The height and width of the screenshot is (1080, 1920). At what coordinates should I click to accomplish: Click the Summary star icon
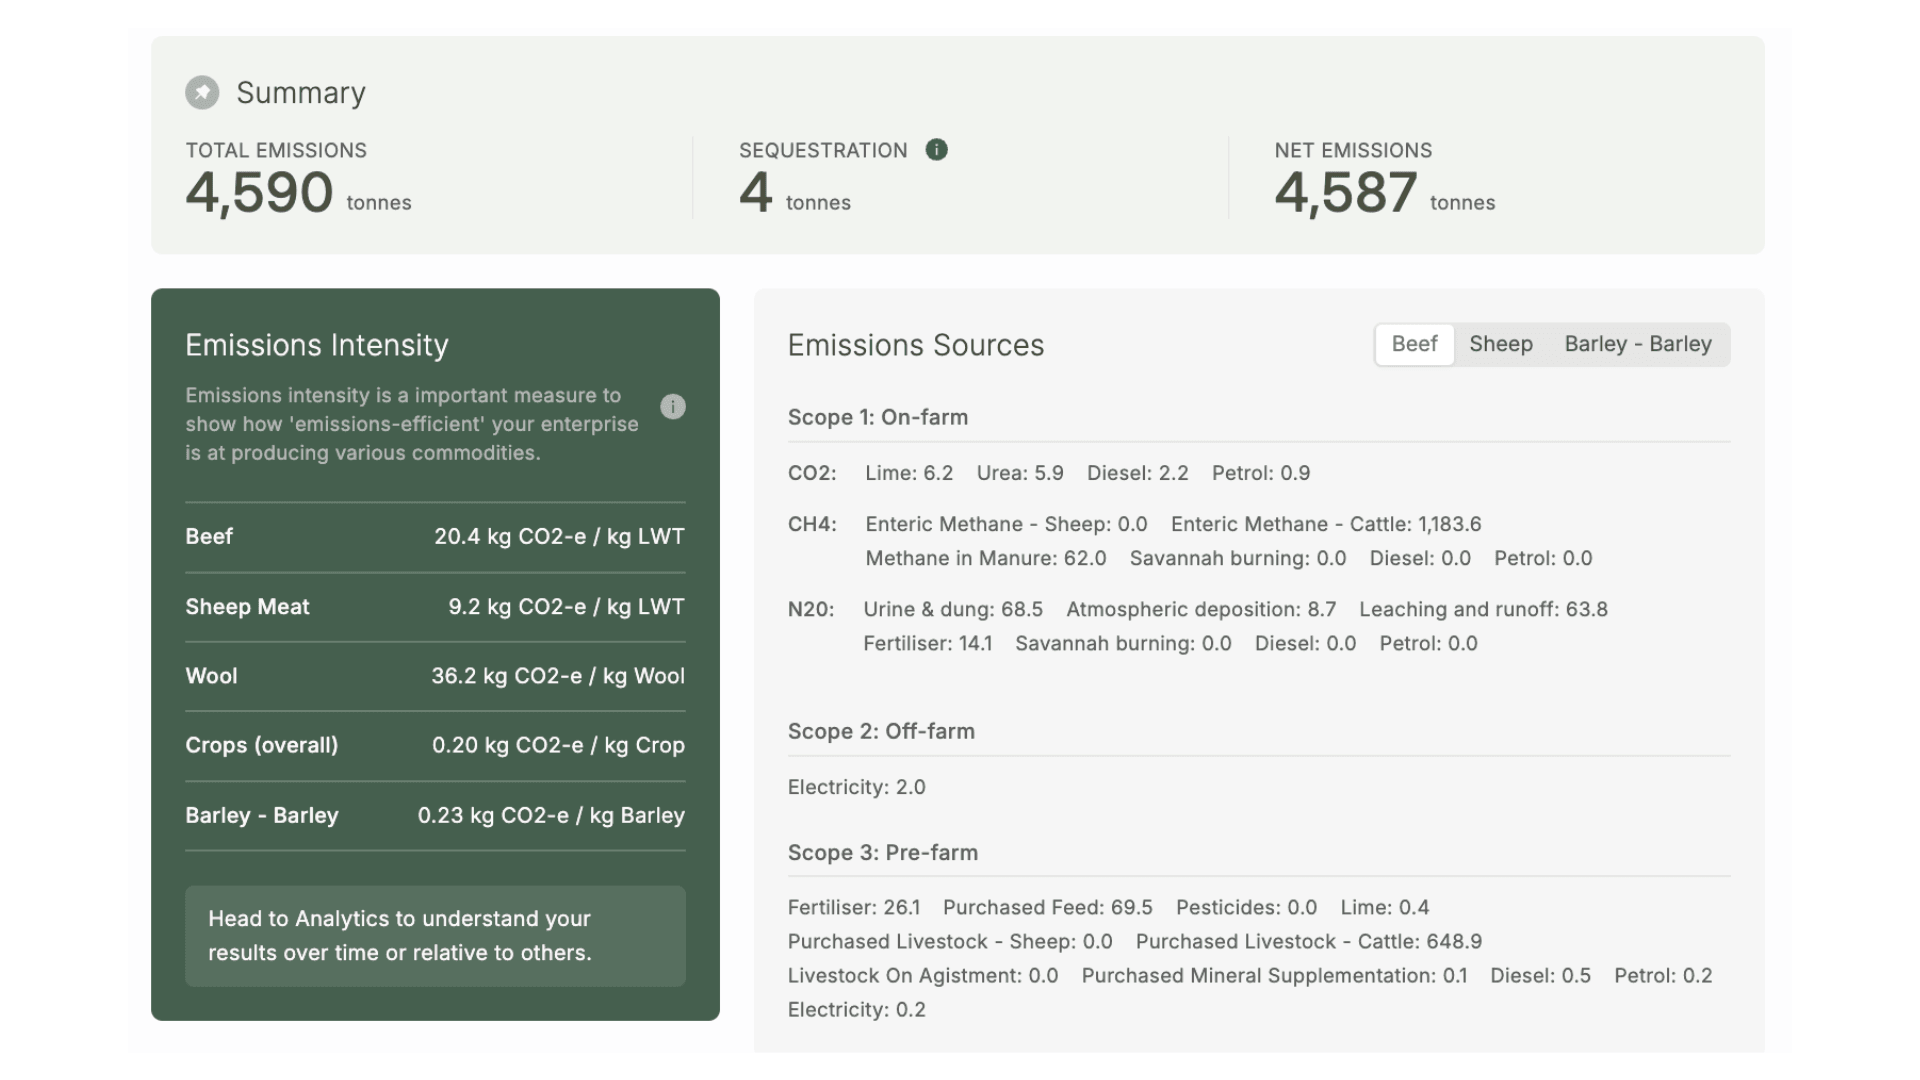tap(202, 93)
